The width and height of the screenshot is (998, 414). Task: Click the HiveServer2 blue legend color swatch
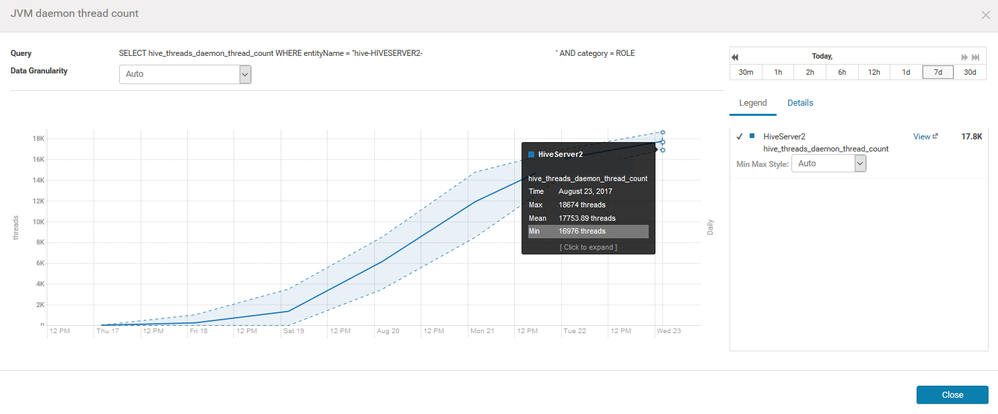(751, 135)
